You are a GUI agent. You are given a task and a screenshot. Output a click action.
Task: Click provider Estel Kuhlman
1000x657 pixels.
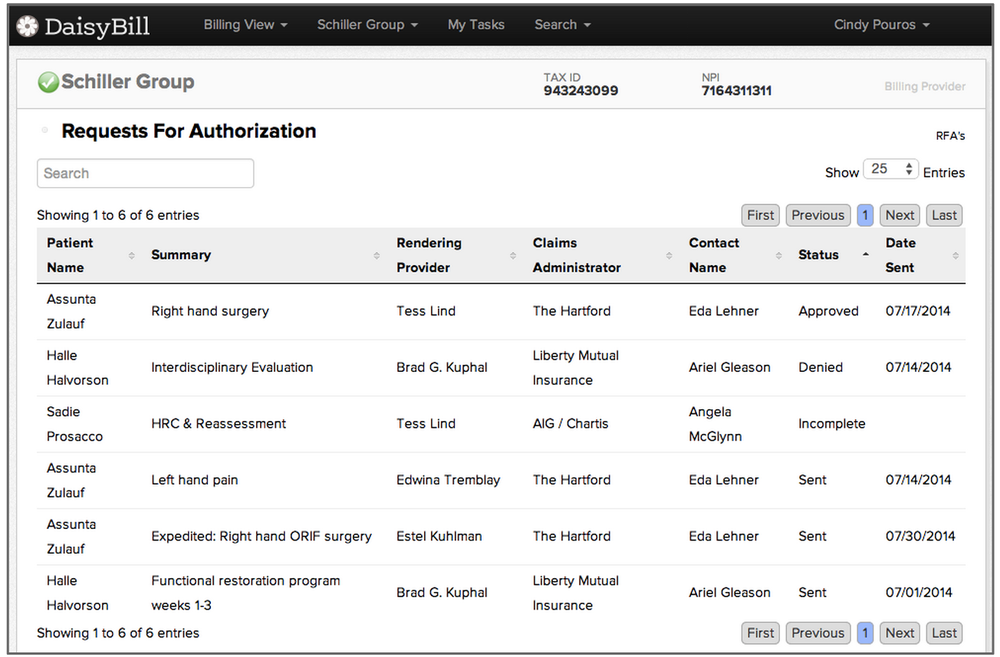click(439, 536)
